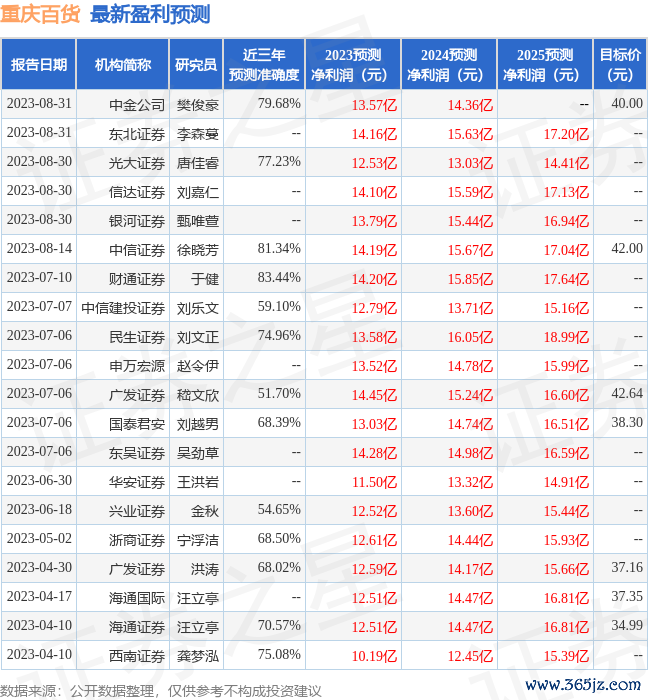Select researcher 洪涛
This screenshot has width=648, height=700.
click(x=205, y=570)
